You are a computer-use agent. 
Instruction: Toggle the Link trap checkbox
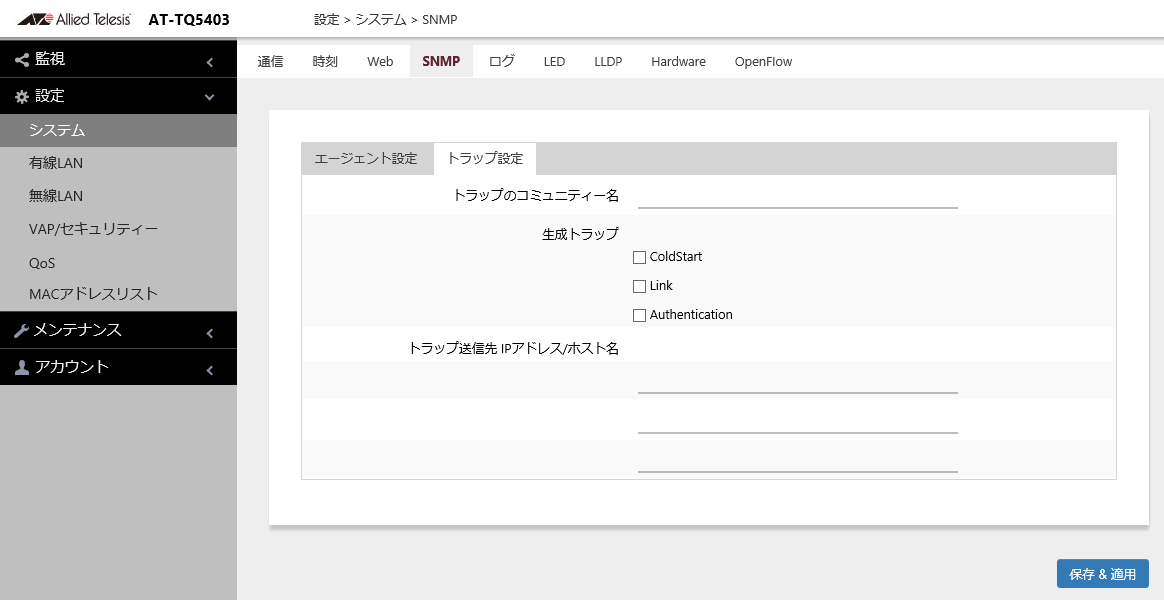[x=640, y=286]
